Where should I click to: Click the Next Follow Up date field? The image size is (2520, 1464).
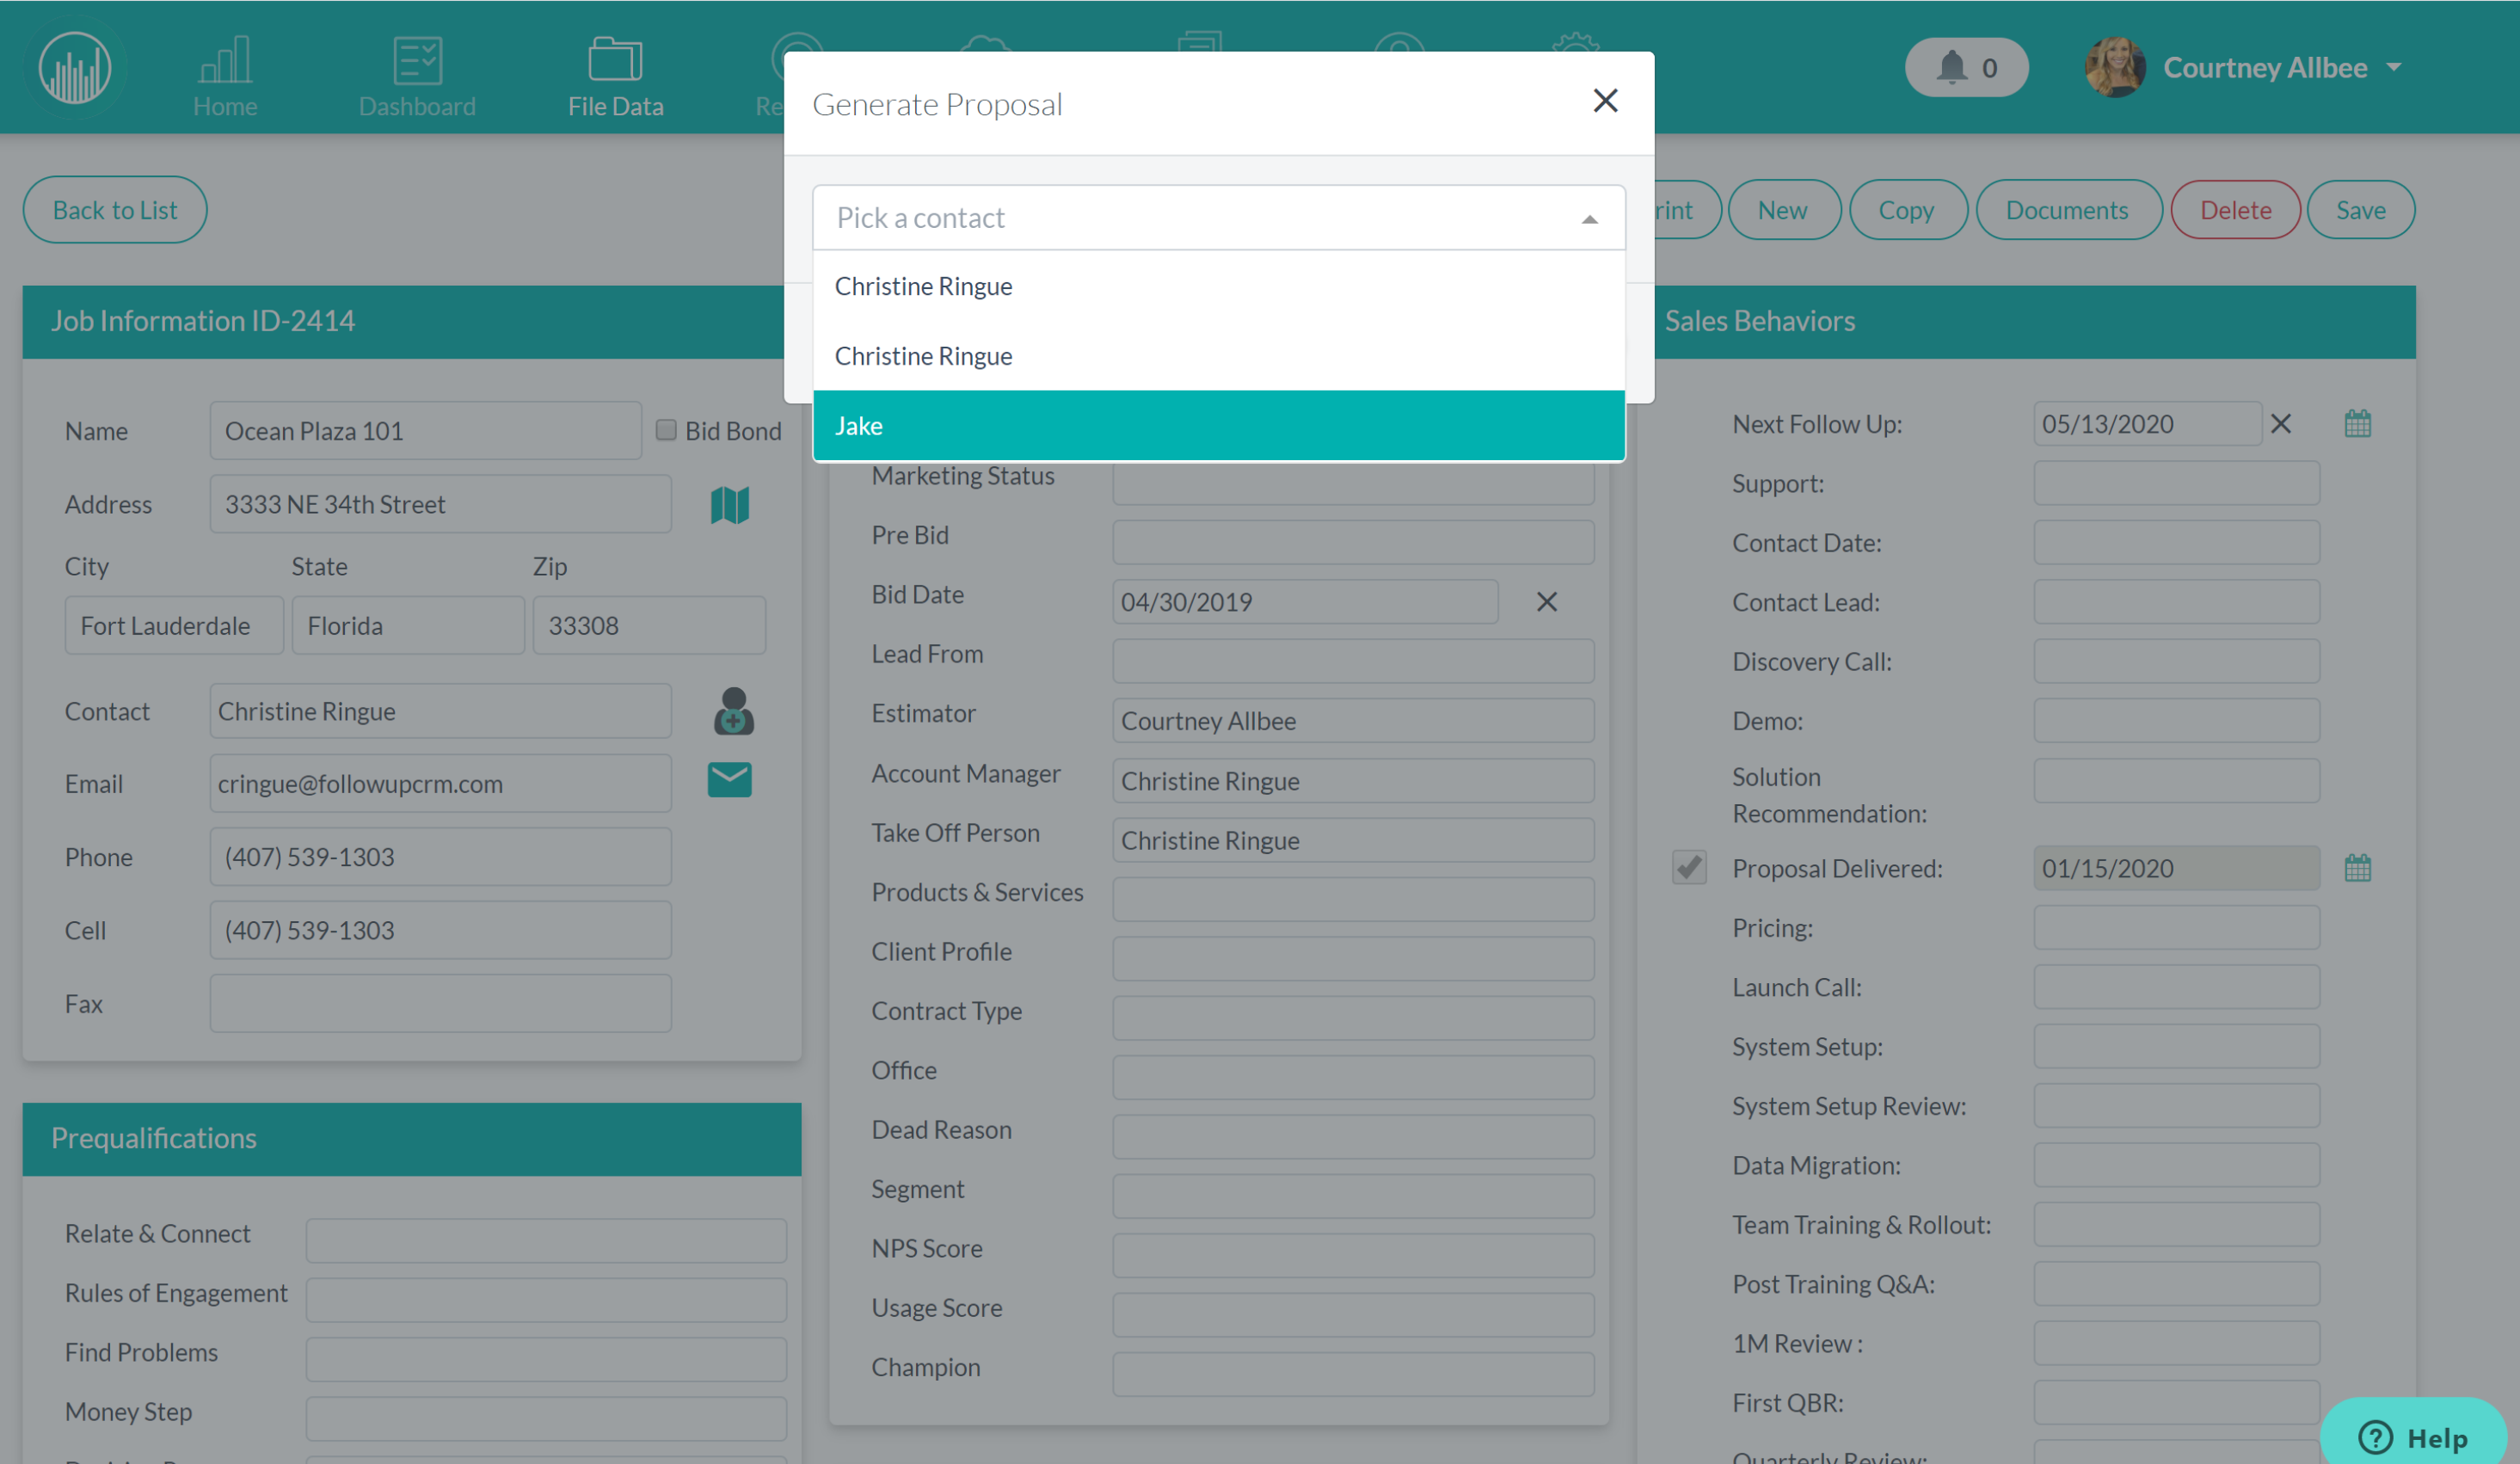[x=2147, y=424]
